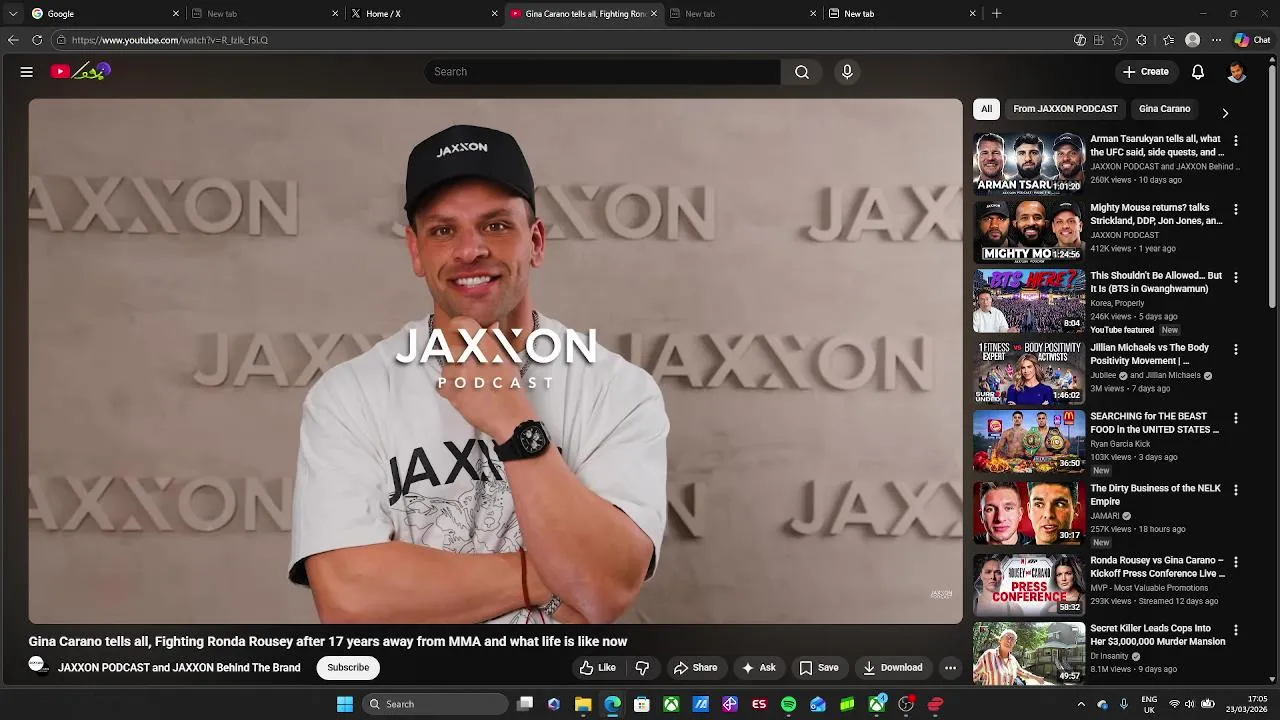Open options for the BTS in Gwanghwamun video

[x=1236, y=277]
